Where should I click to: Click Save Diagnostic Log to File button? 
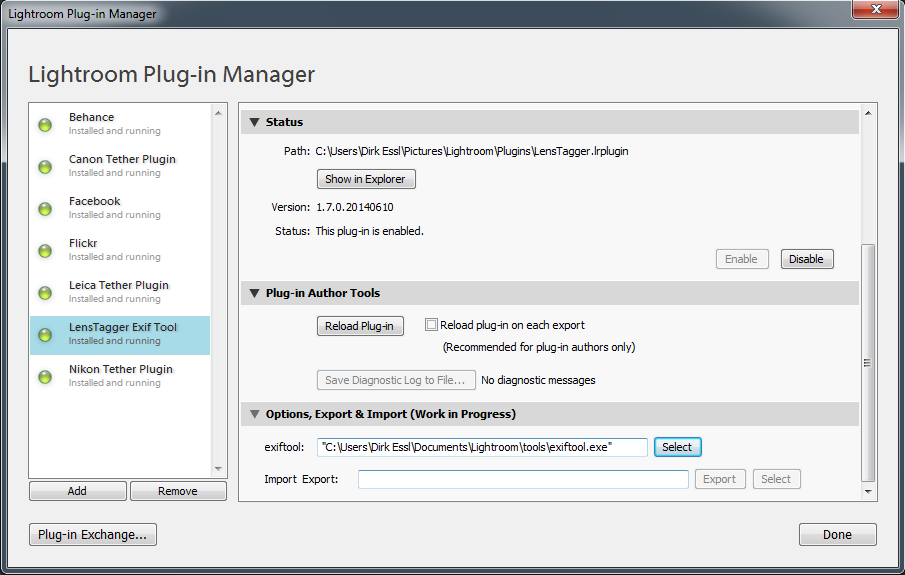click(396, 380)
